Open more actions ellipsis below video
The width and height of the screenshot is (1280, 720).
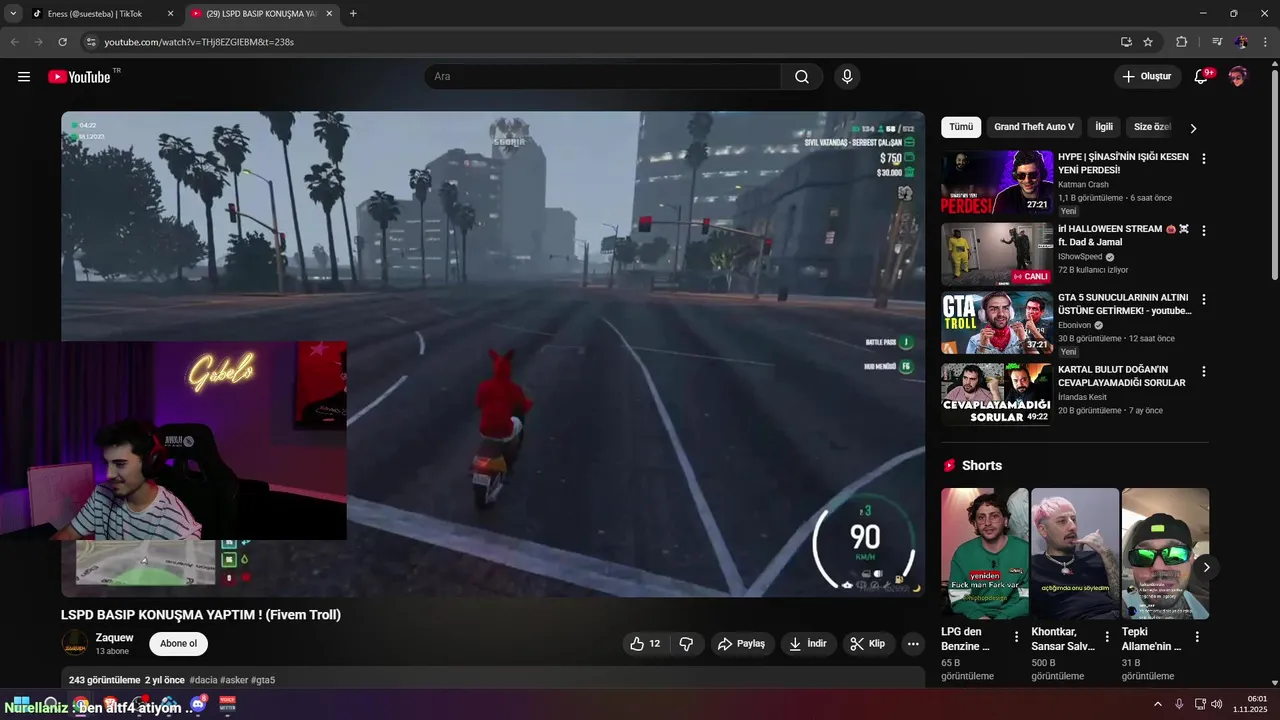(x=913, y=644)
